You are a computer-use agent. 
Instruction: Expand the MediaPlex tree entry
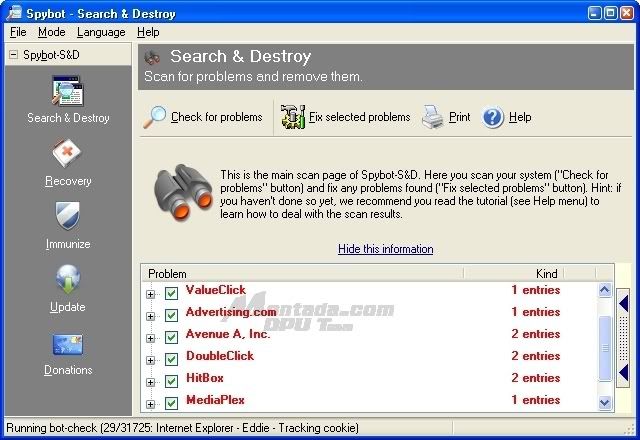(151, 404)
